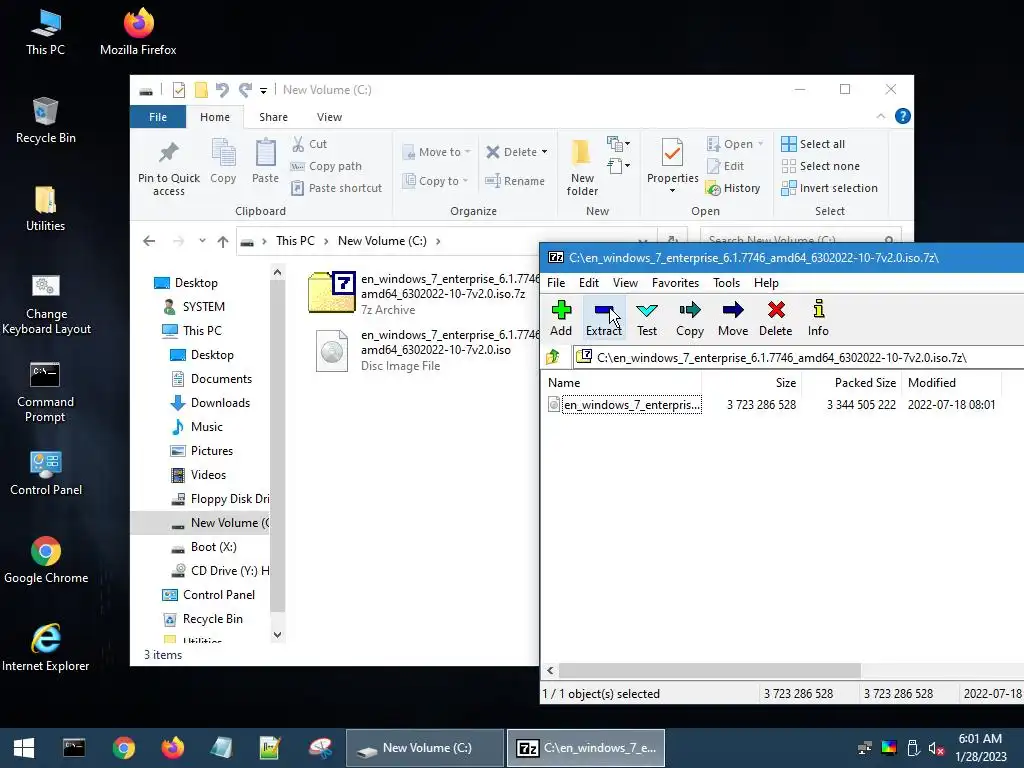Expand the Delete dropdown arrow
This screenshot has width=1024, height=768.
544,152
